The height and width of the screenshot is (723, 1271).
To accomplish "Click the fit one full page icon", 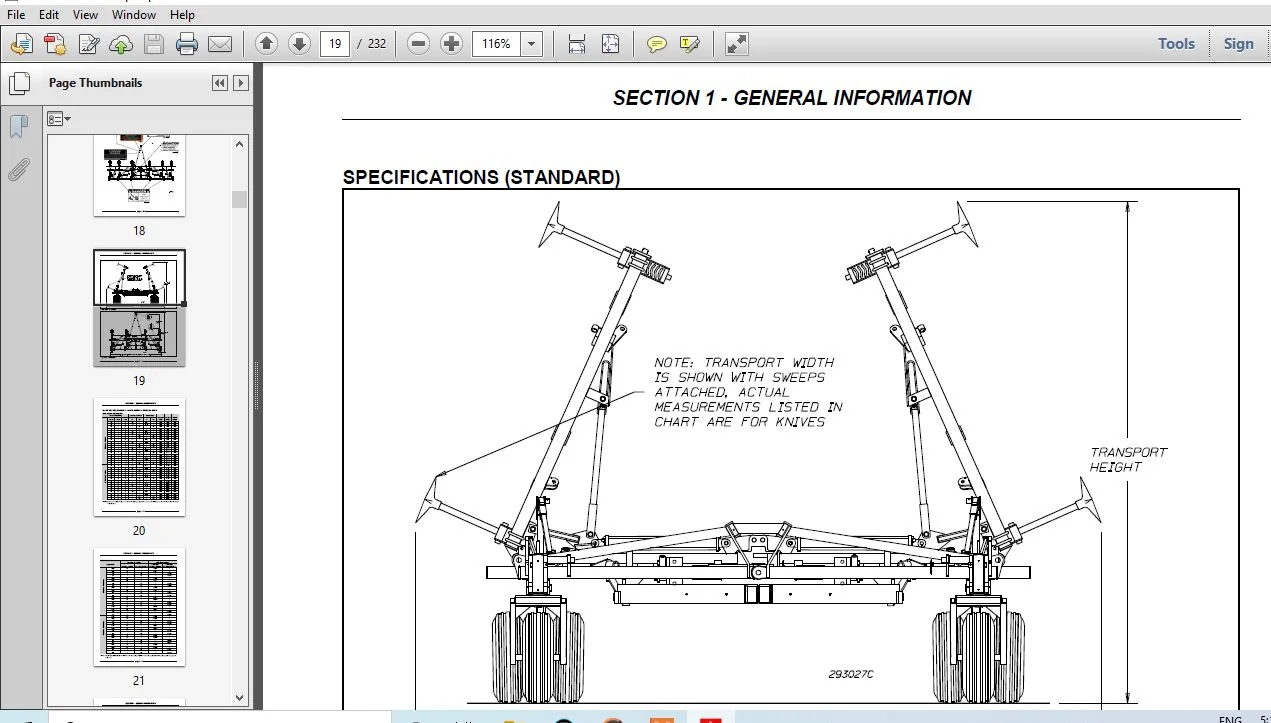I will click(x=611, y=44).
